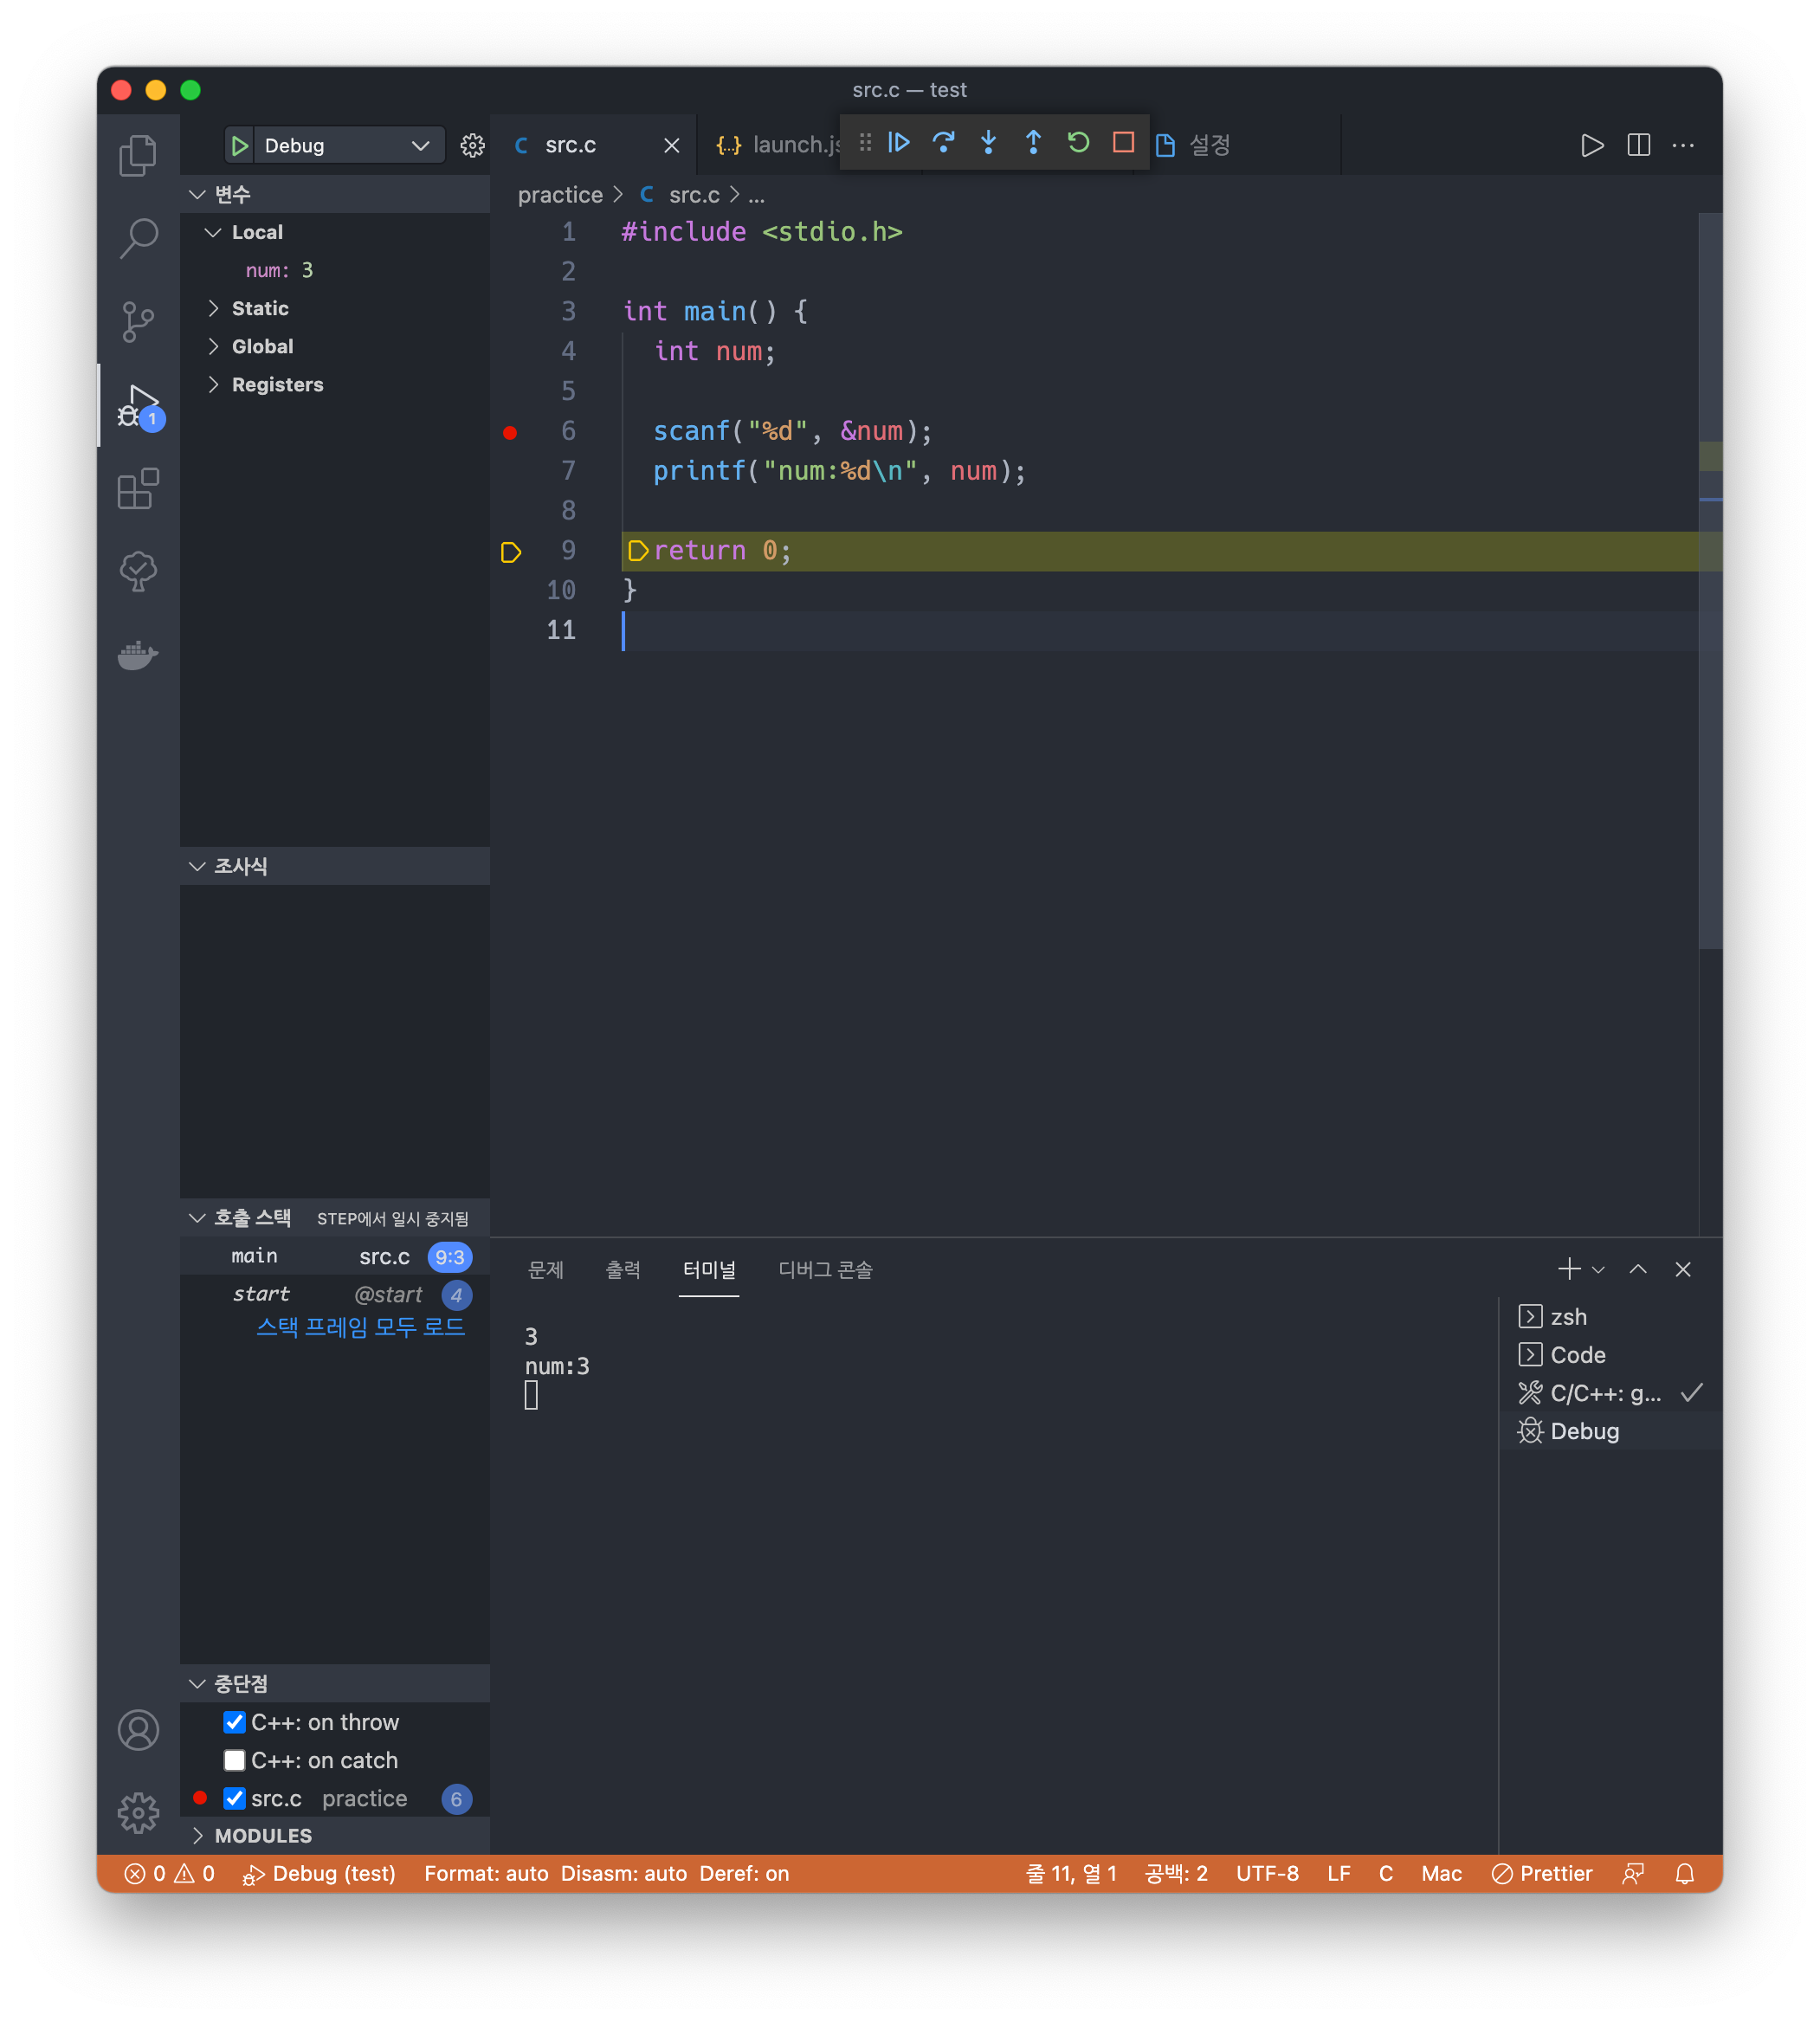Switch to the launch.json editor tab
This screenshot has width=1820, height=2021.
tap(777, 145)
